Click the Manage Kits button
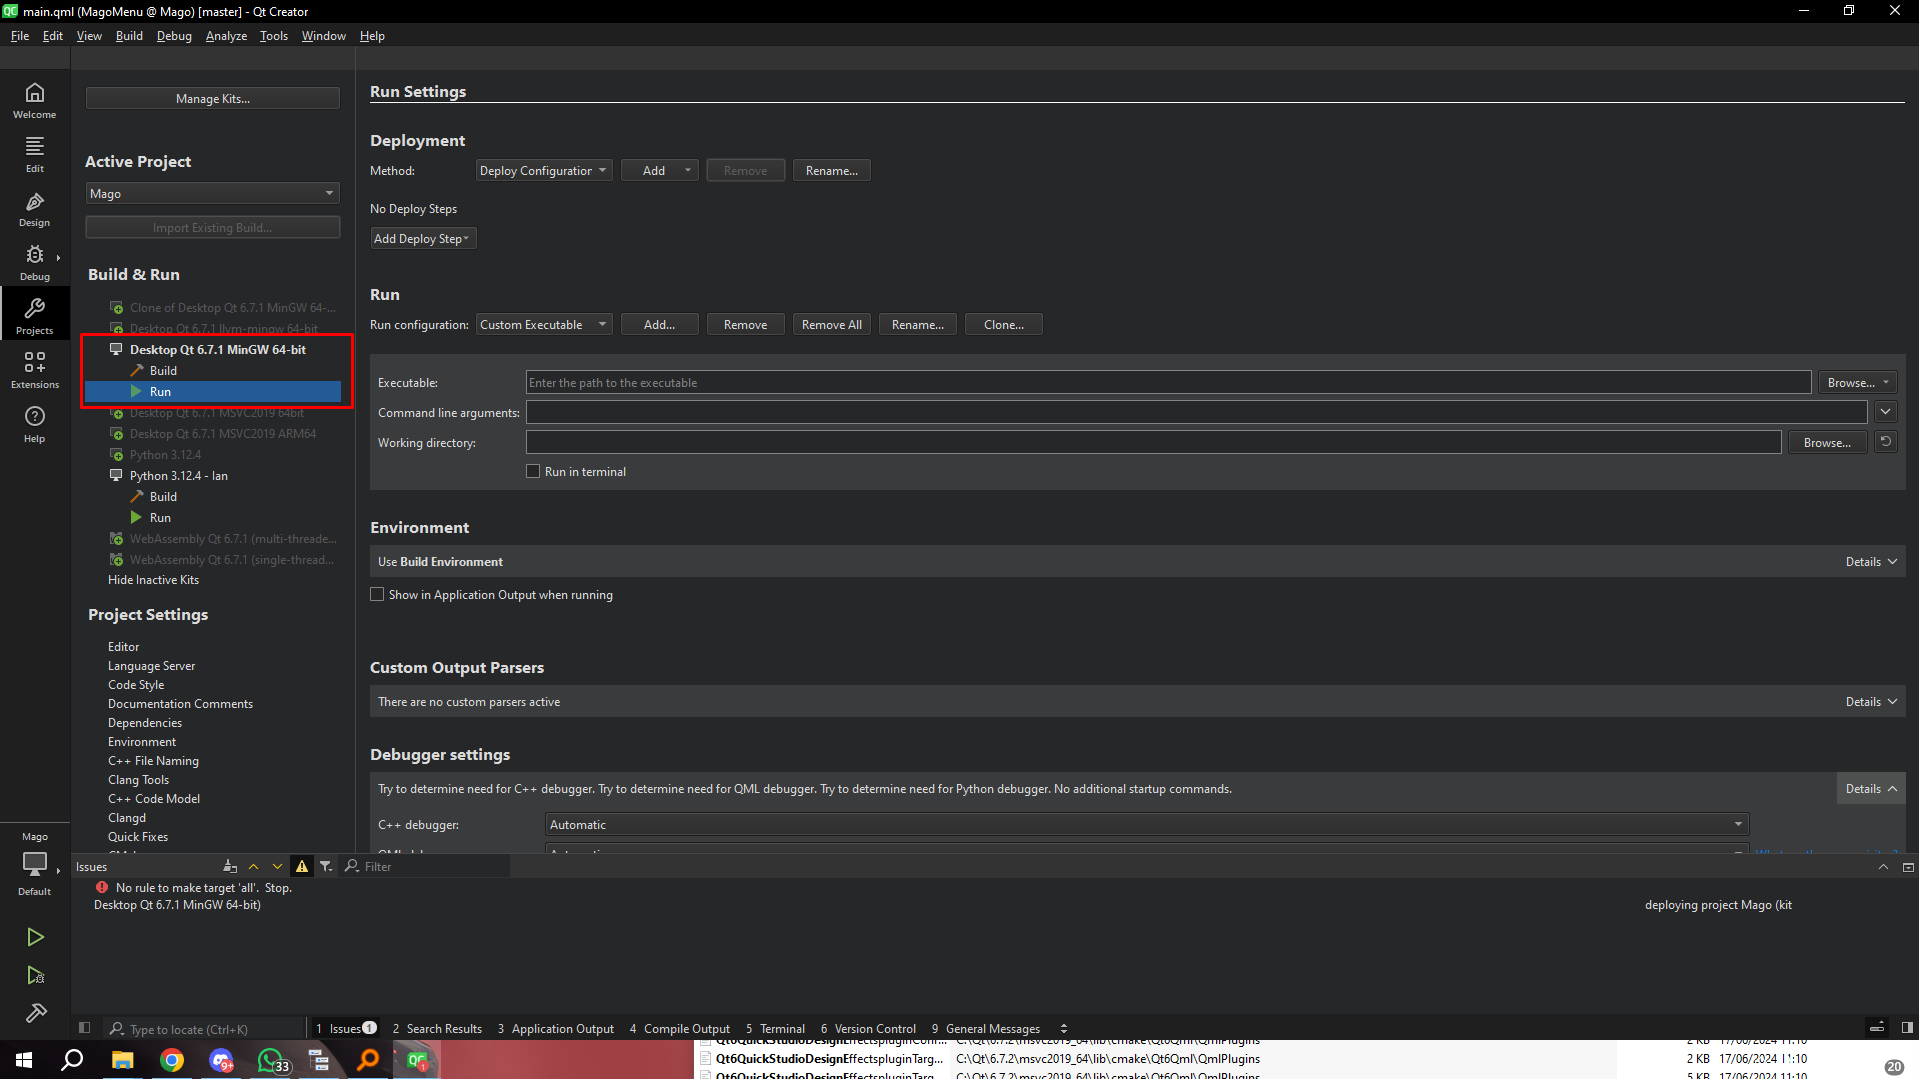 (x=213, y=98)
